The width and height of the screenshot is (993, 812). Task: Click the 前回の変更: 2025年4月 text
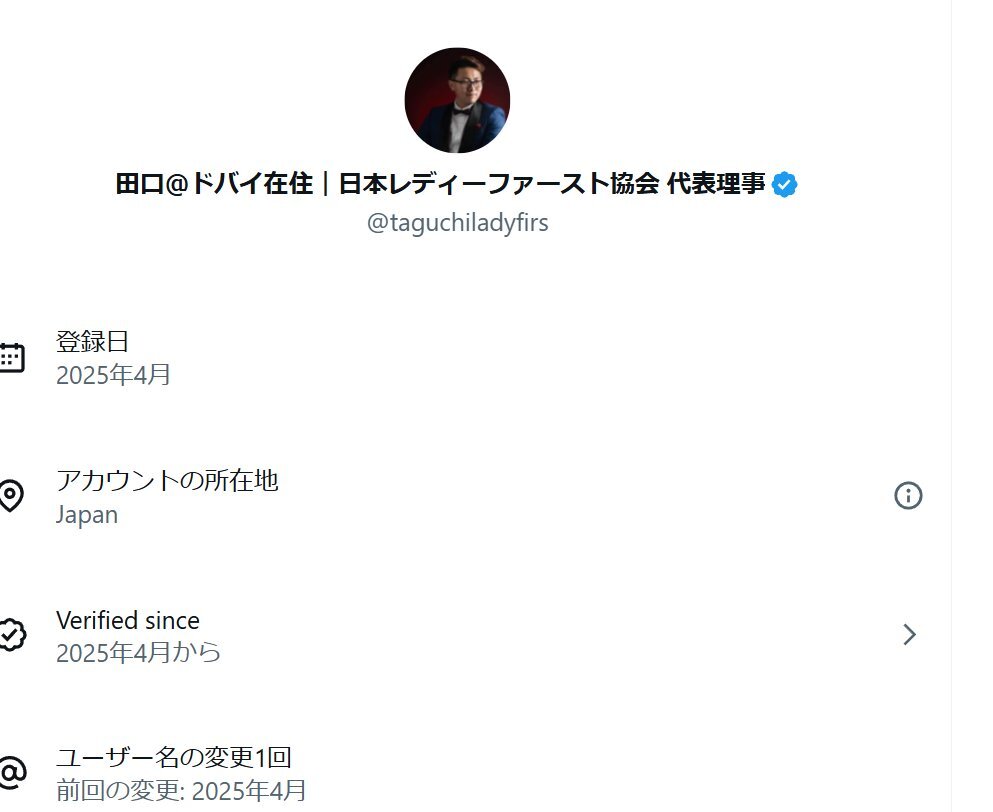(x=181, y=791)
